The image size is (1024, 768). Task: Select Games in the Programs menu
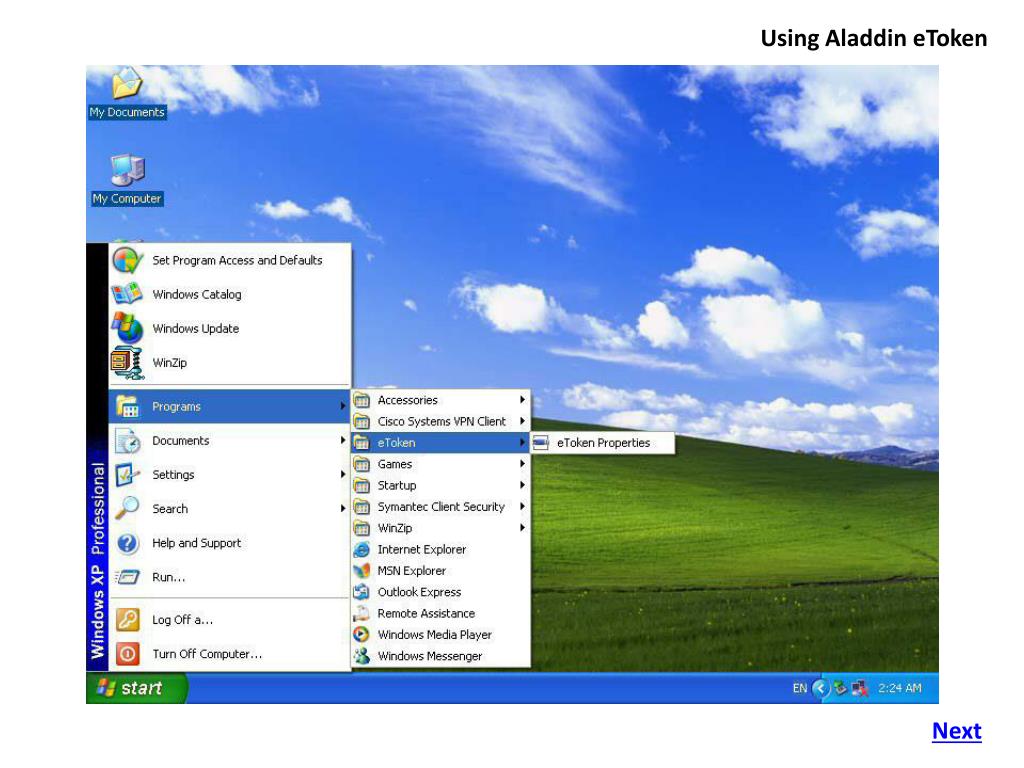pos(441,464)
